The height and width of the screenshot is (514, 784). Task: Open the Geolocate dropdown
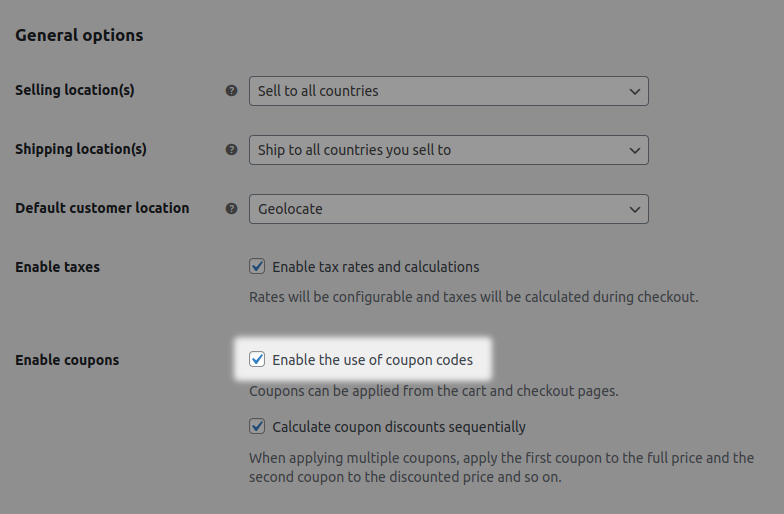[x=448, y=209]
